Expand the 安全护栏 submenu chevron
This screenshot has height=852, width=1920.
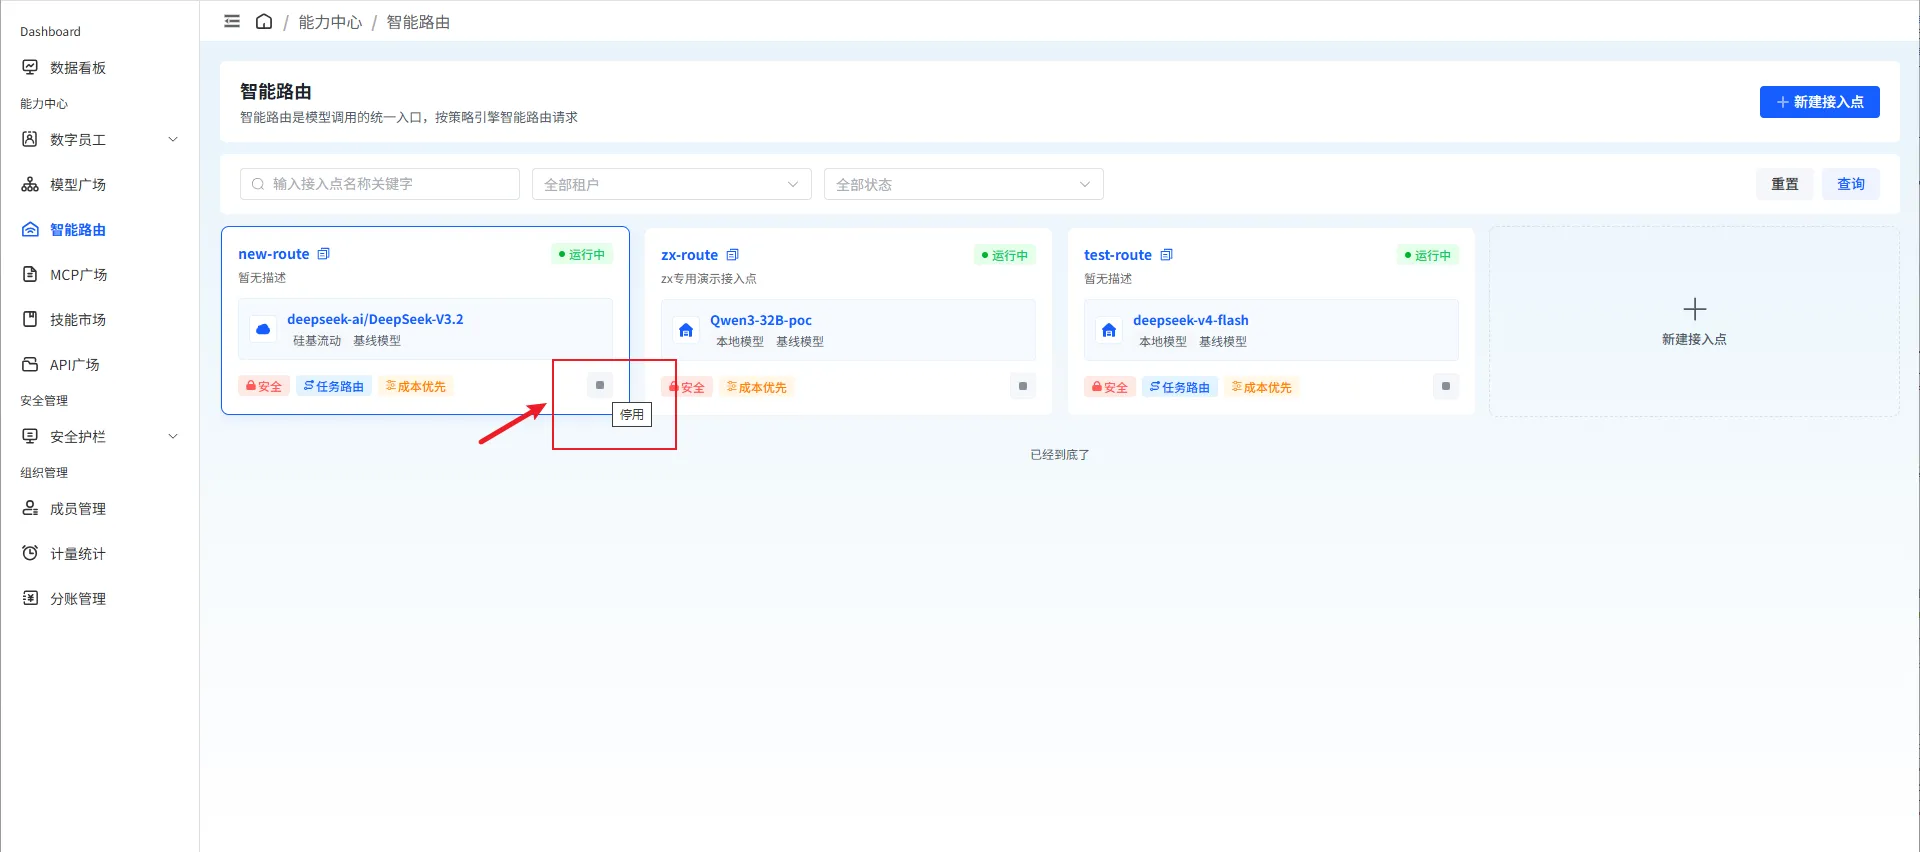pos(173,436)
